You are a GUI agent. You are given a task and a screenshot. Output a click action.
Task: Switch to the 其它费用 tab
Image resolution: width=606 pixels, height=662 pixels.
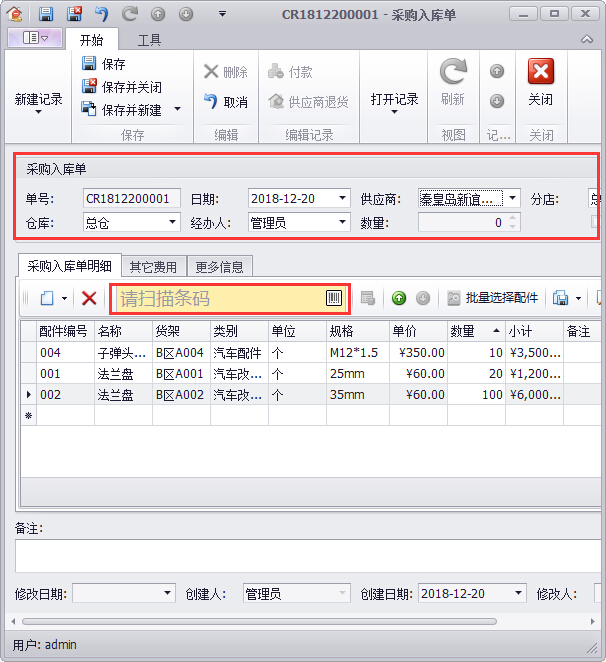point(153,267)
